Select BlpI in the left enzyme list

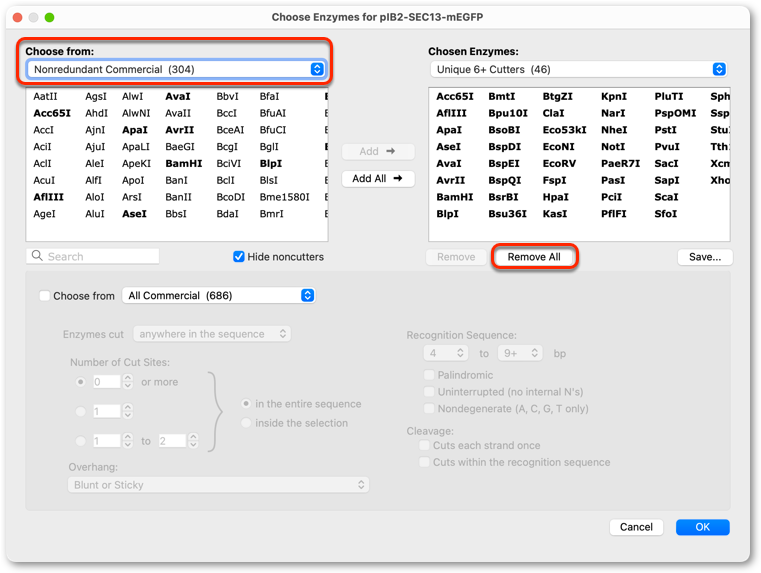pyautogui.click(x=271, y=164)
